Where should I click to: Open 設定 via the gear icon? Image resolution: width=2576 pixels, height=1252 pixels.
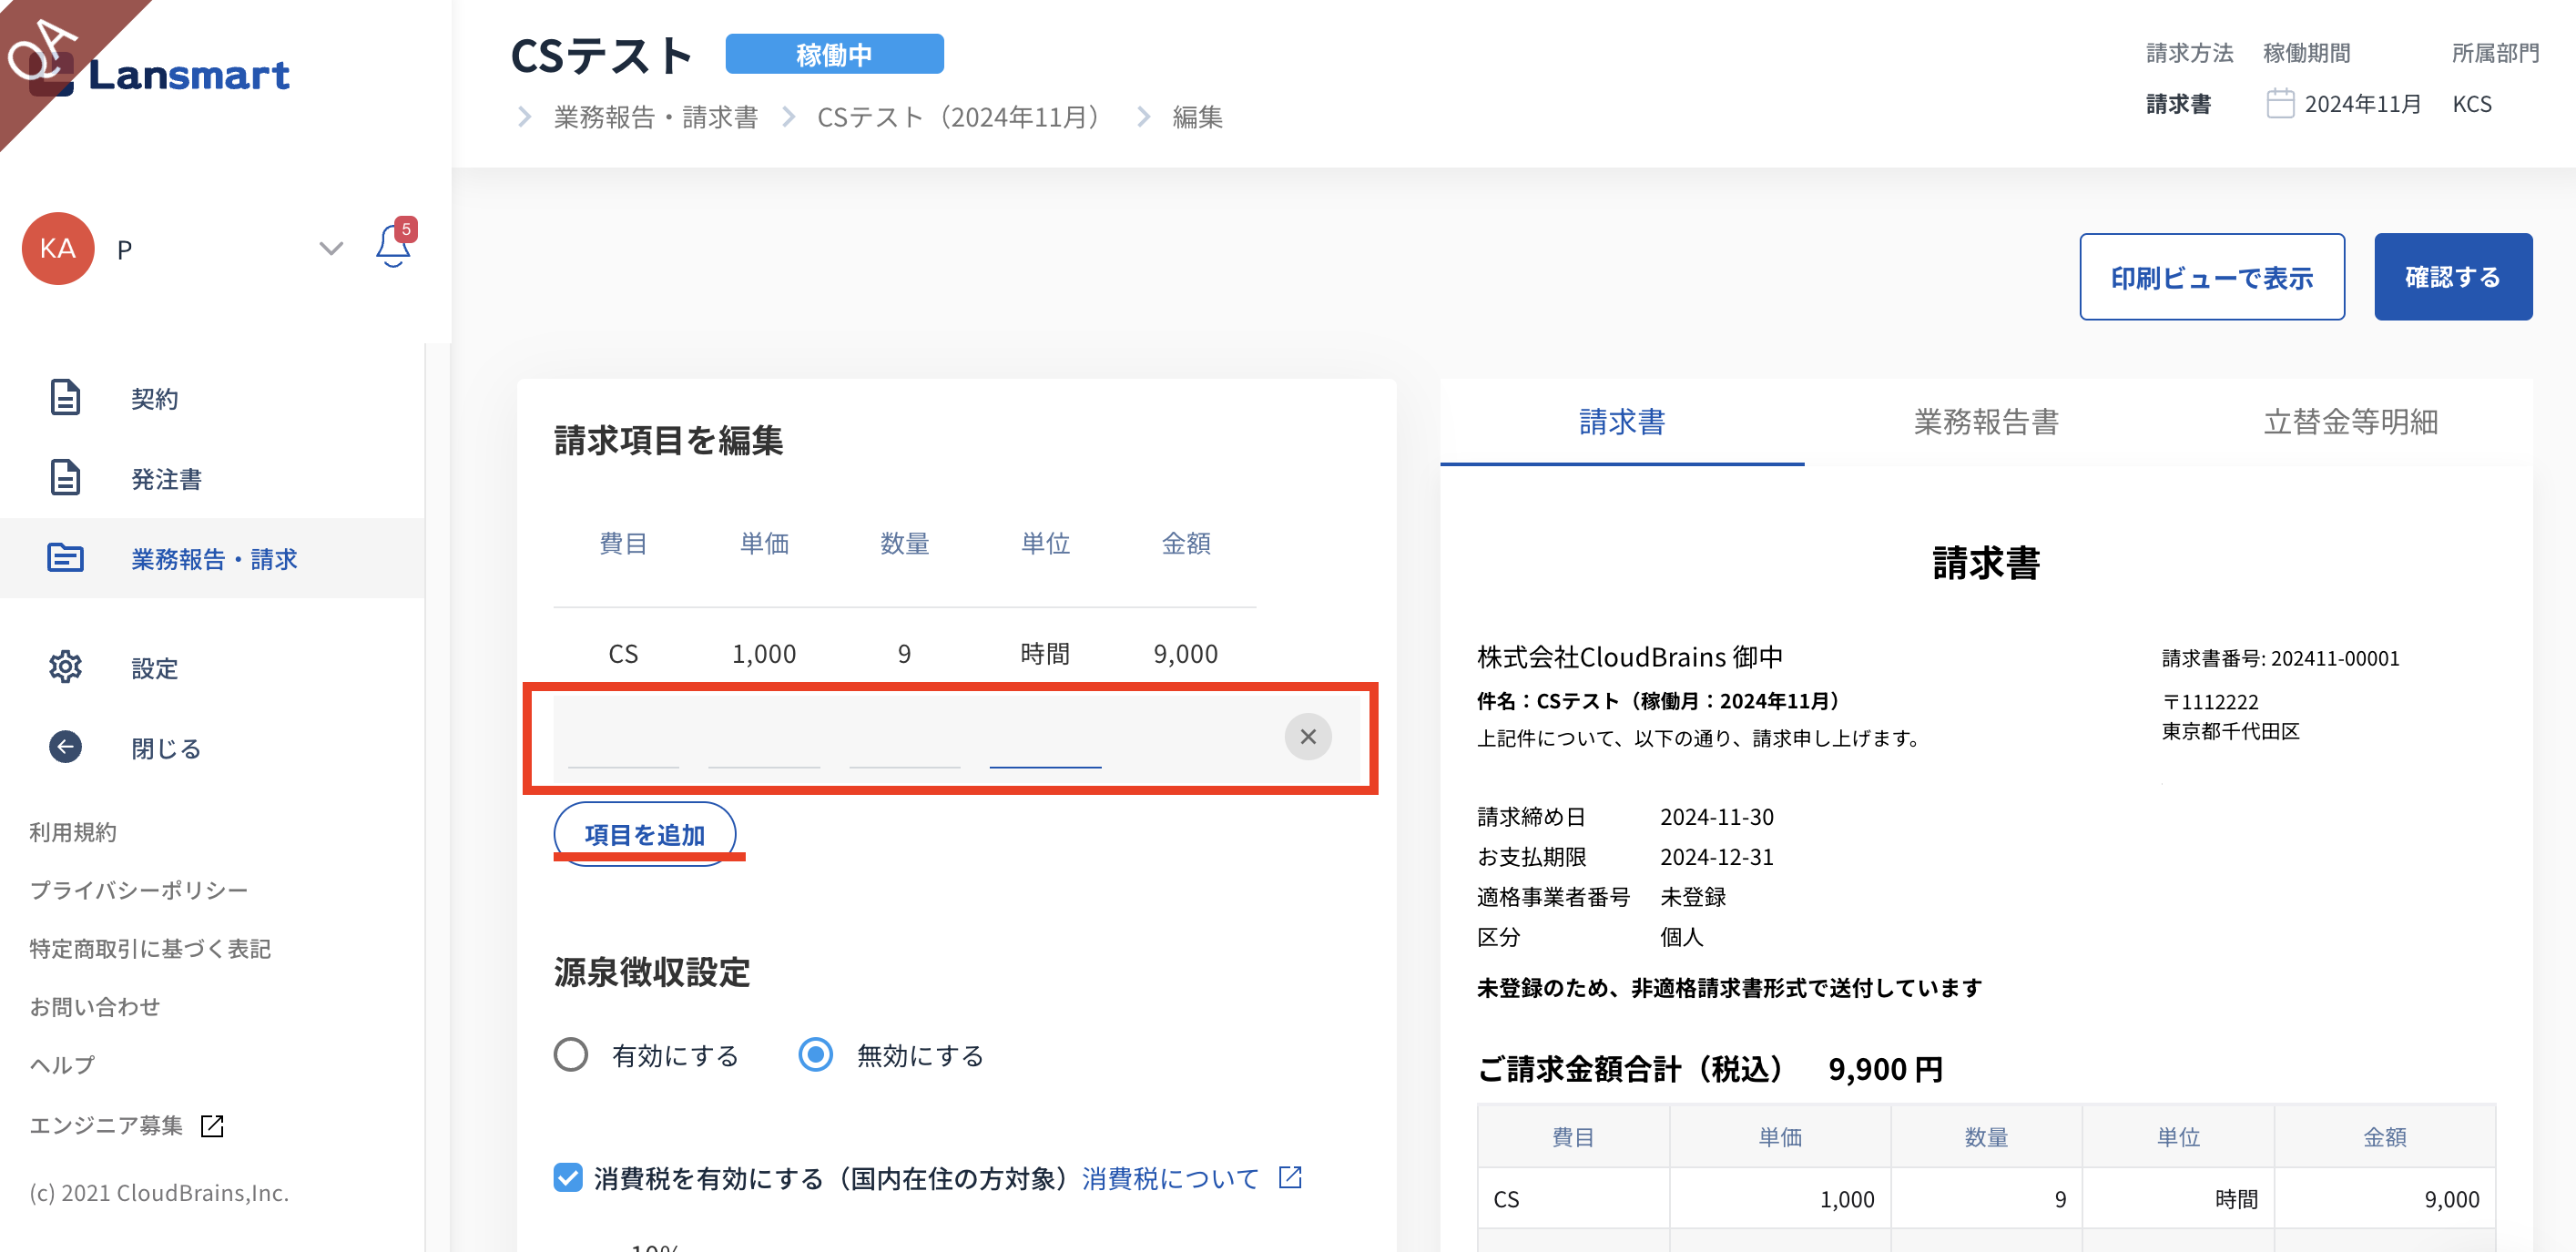pos(65,667)
